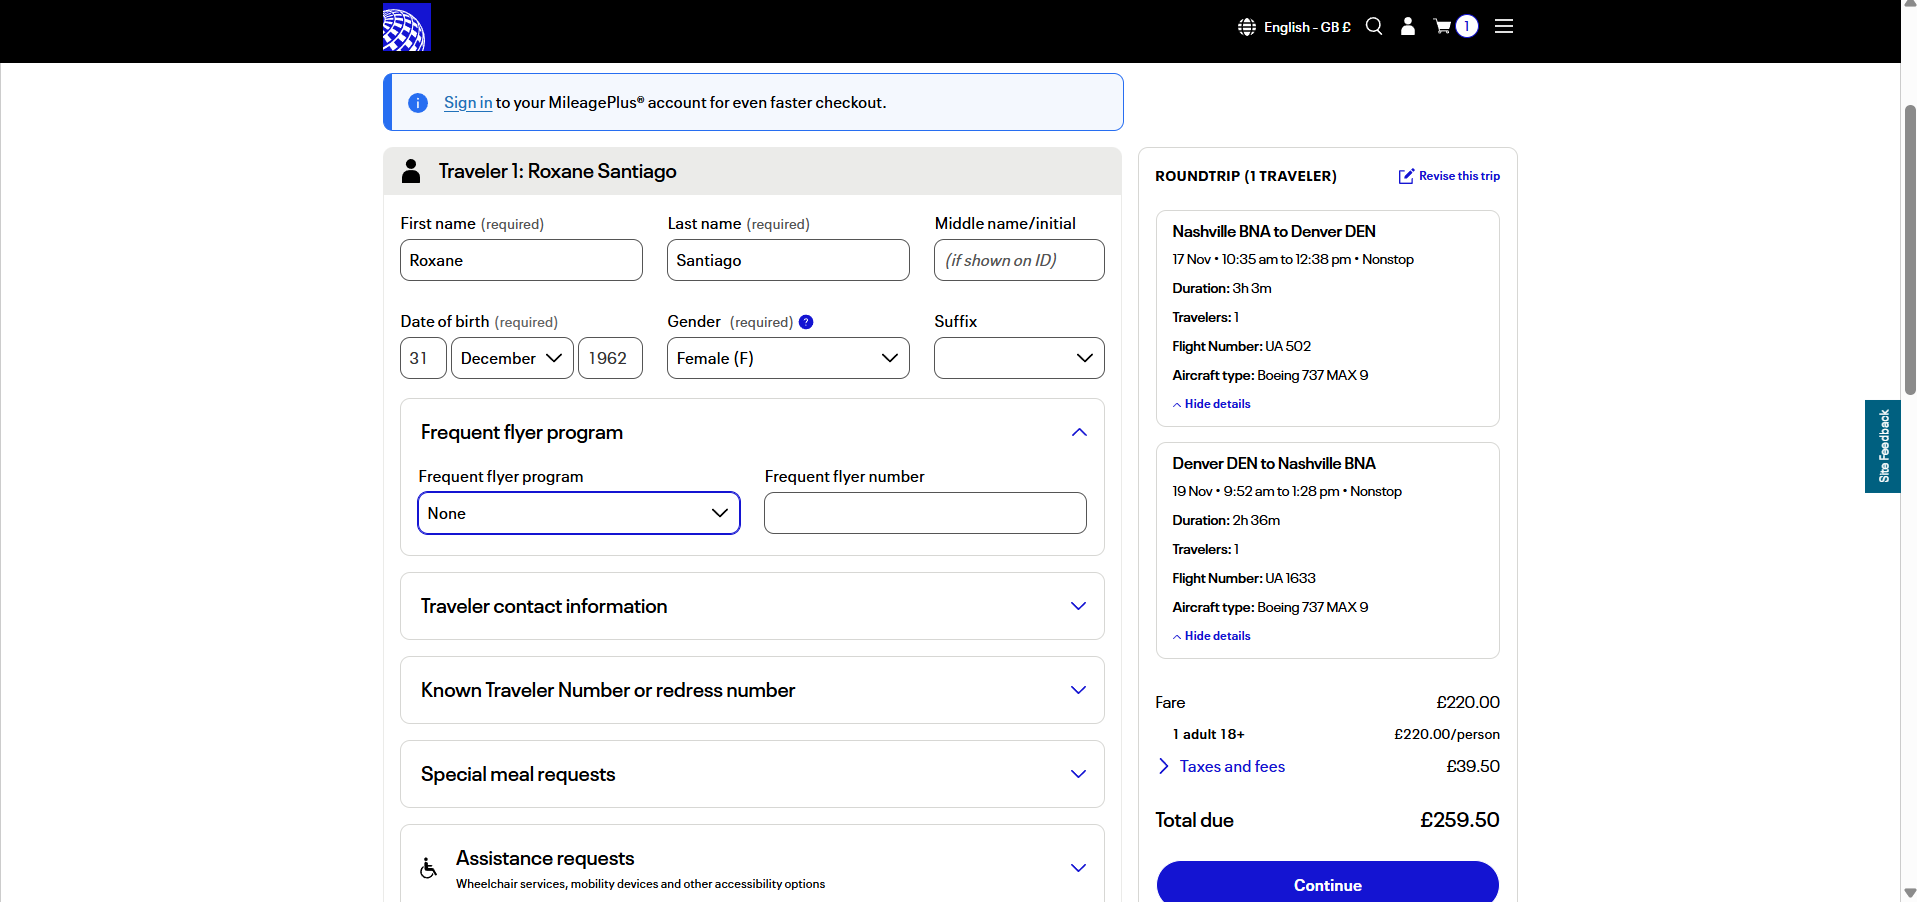Open the birth month December dropdown
Viewport: 1917px width, 902px height.
(512, 358)
